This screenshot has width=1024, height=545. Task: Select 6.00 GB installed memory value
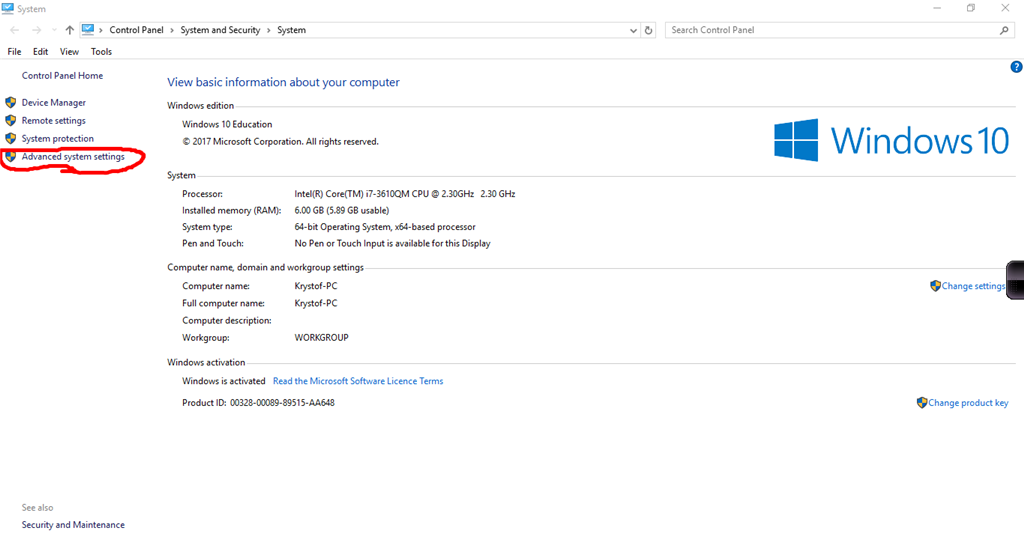point(342,210)
